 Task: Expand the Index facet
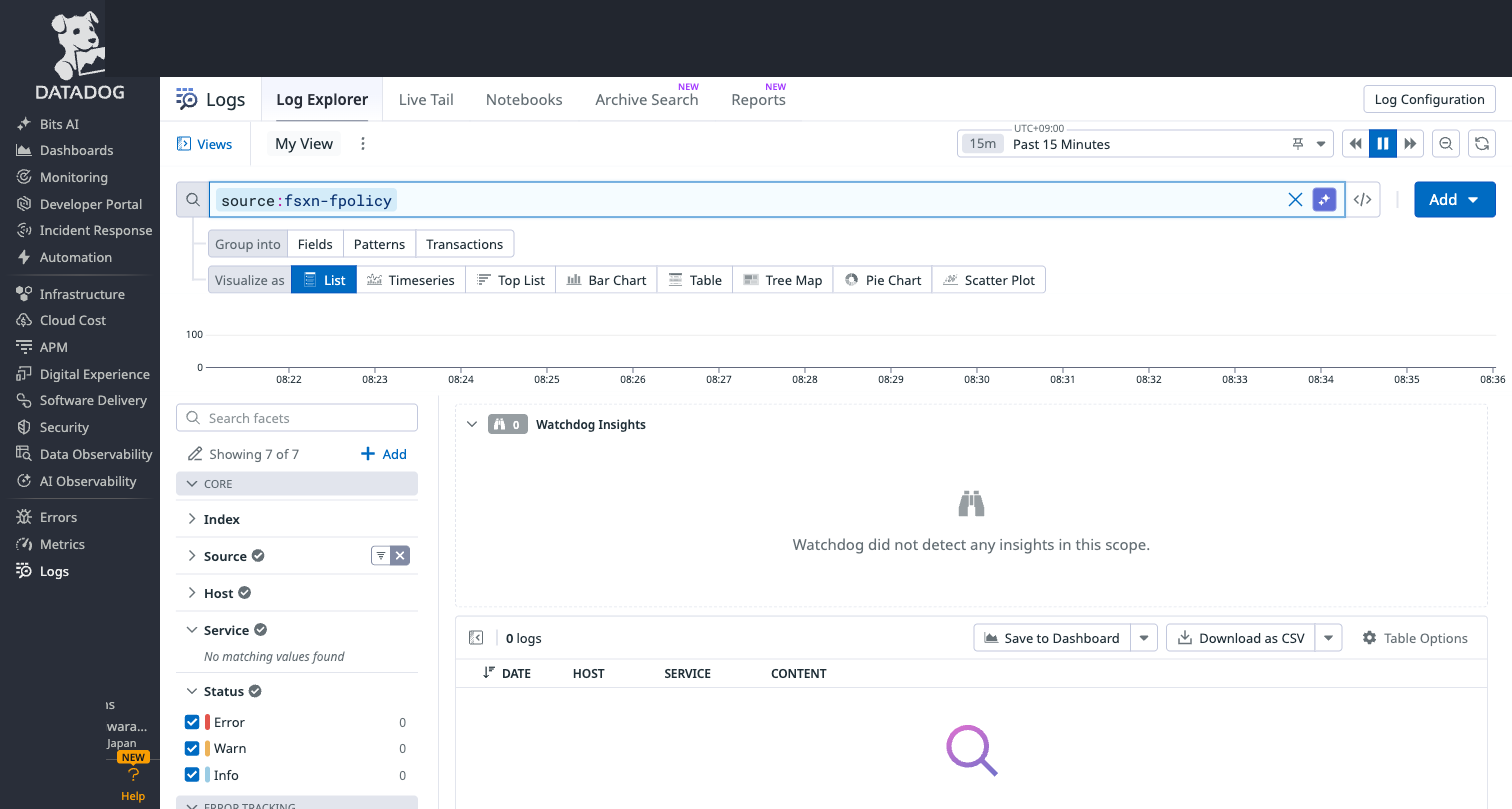coord(192,519)
